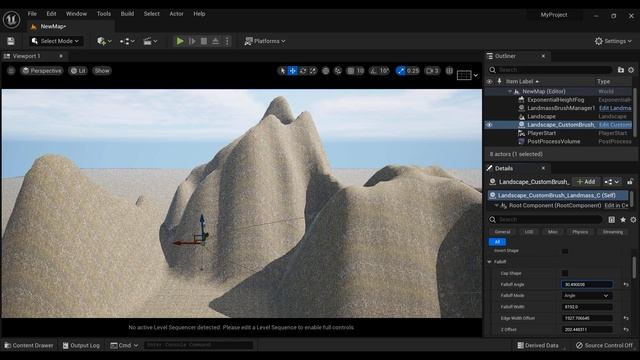Viewport: 640px width, 360px height.
Task: Open the Outliner settings gear
Action: tap(631, 70)
